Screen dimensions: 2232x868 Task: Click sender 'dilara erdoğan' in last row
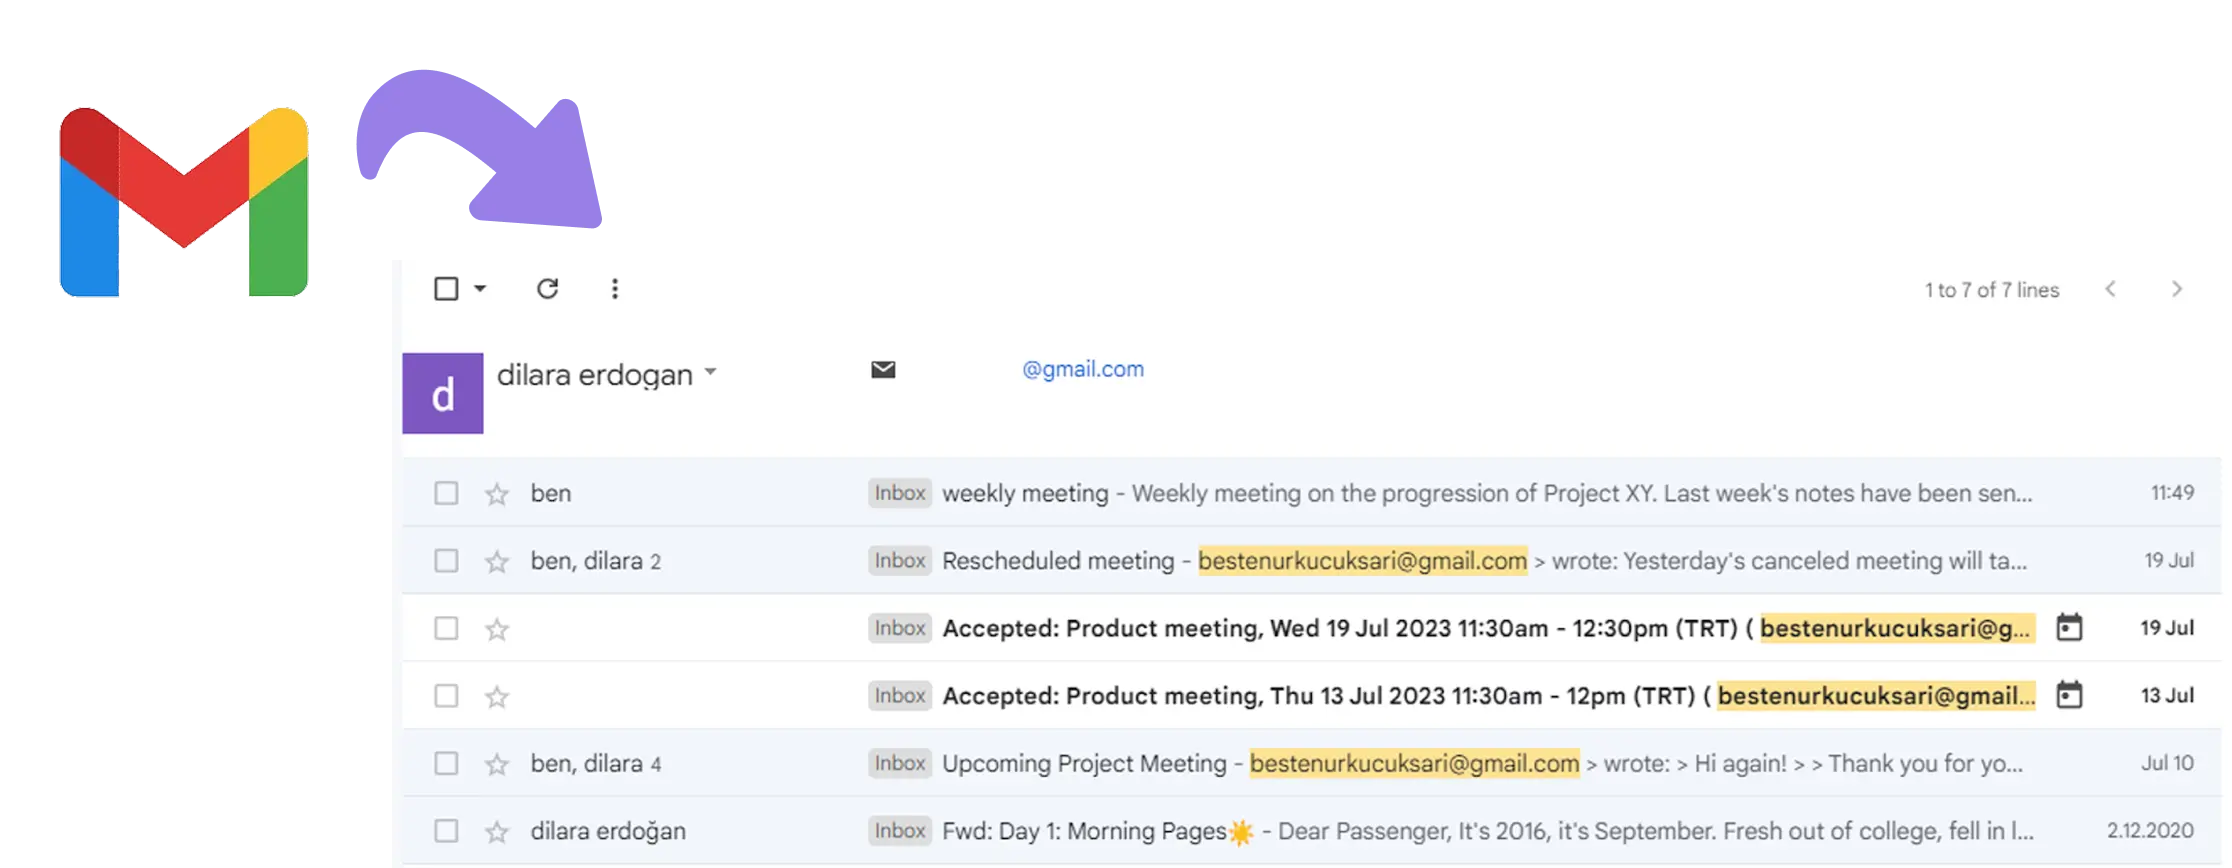tap(608, 831)
